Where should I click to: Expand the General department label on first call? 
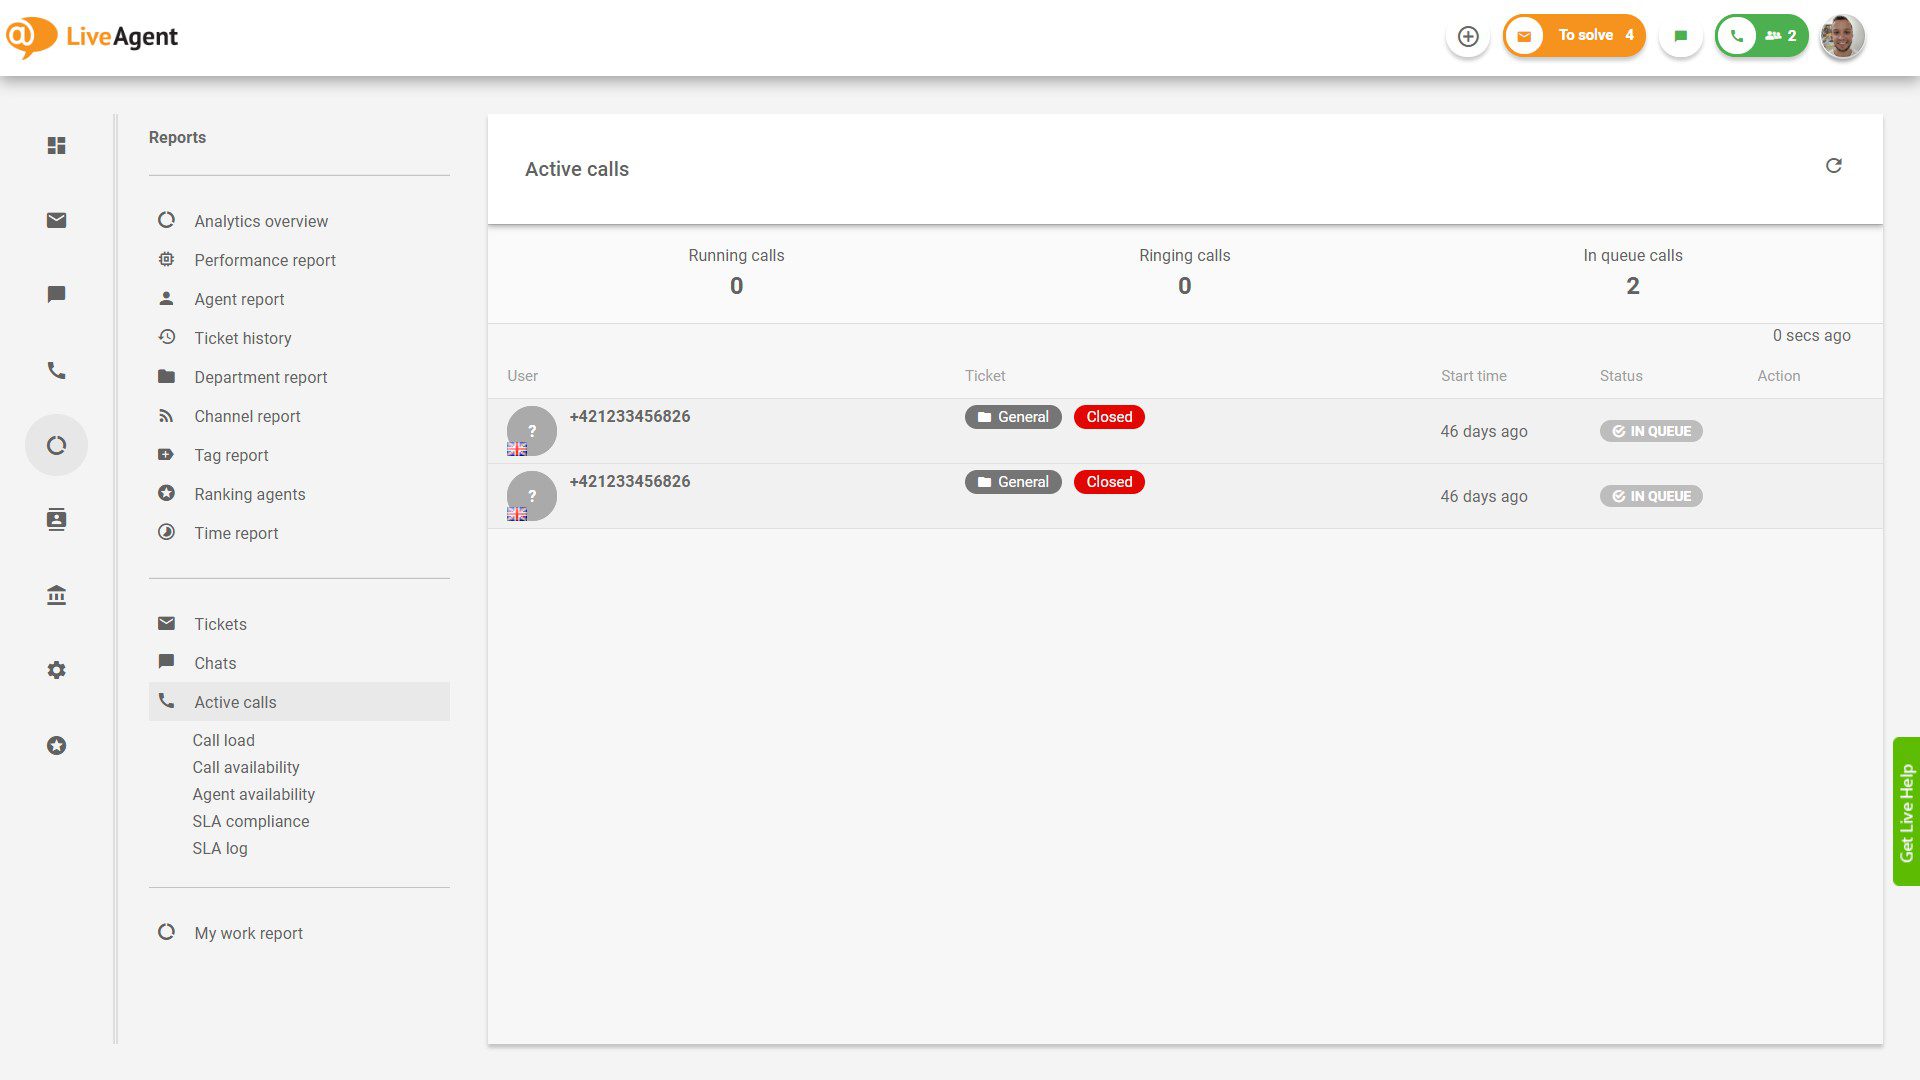pyautogui.click(x=1012, y=416)
